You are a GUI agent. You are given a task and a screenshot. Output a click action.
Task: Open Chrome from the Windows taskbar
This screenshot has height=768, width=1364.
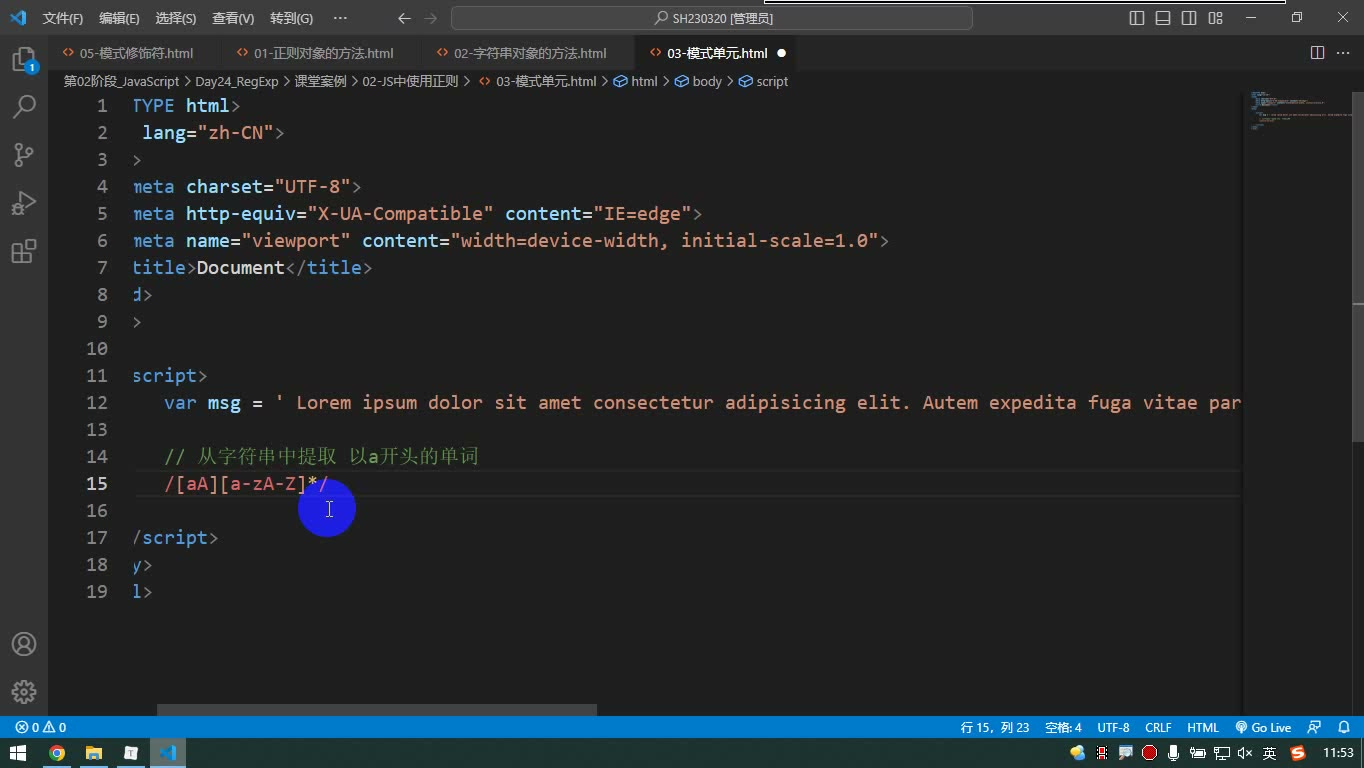(57, 753)
